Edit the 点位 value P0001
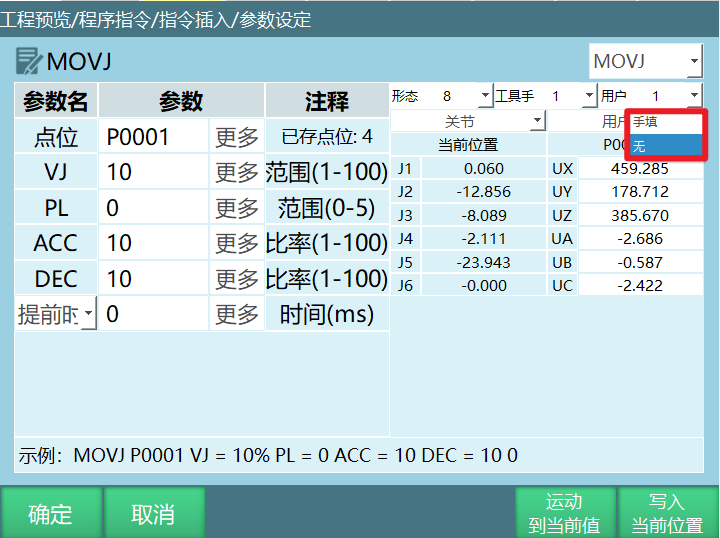Screen dimensions: 720x538 154,136
